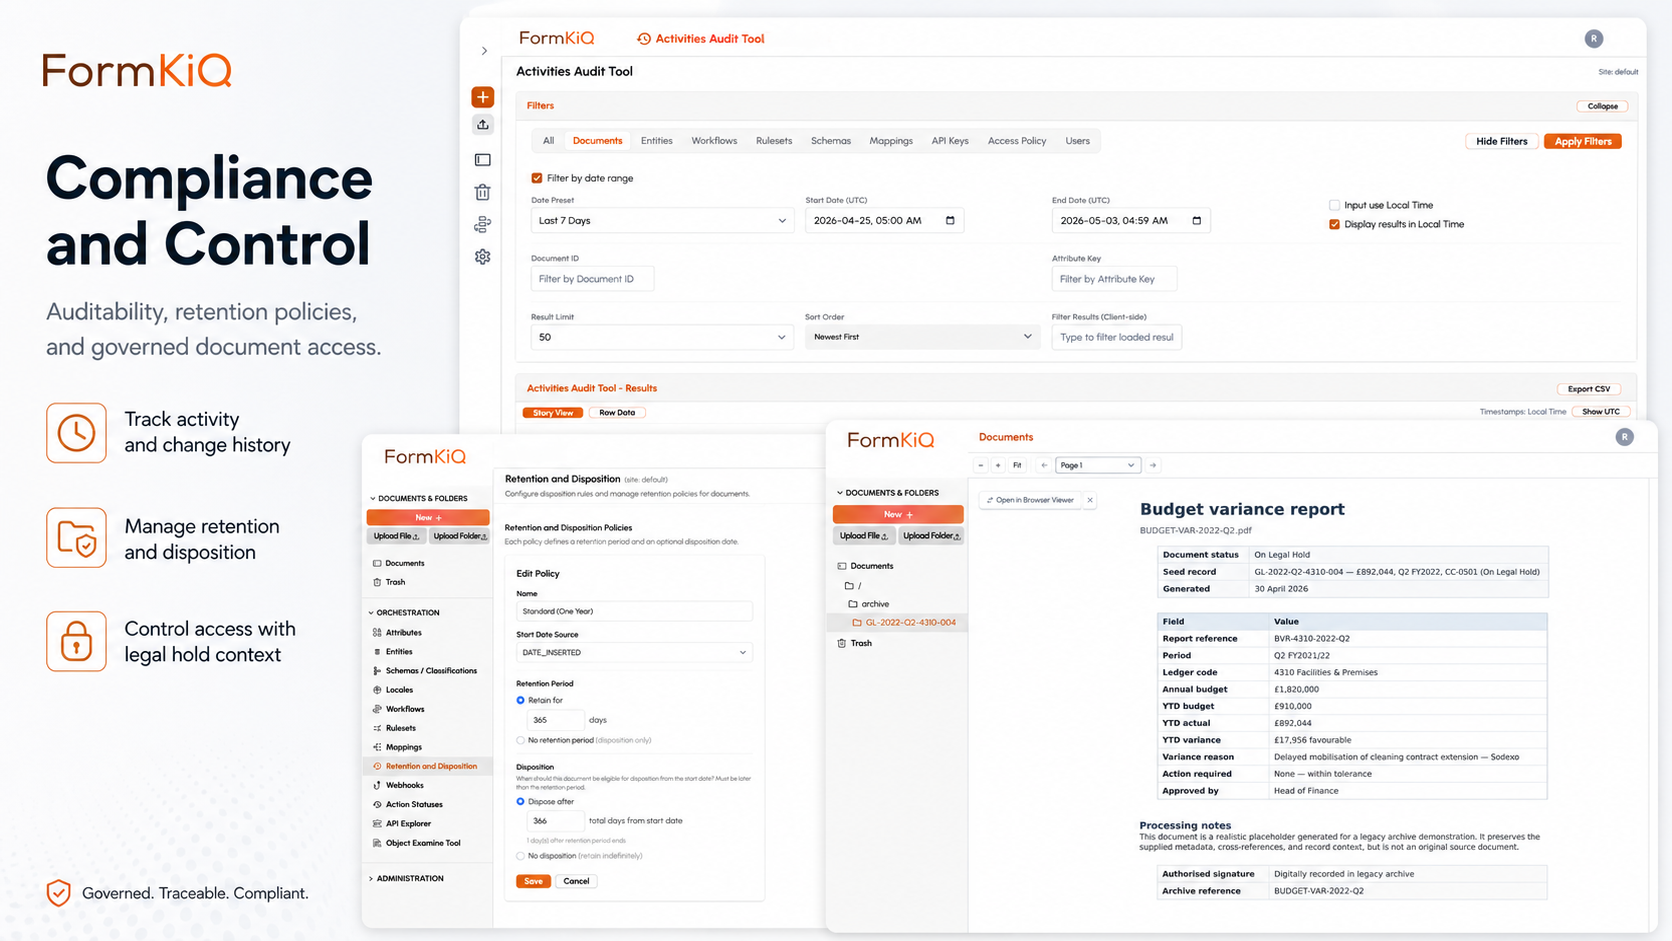Select the API Keys filter tab
Viewport: 1672px width, 941px height.
(x=950, y=141)
